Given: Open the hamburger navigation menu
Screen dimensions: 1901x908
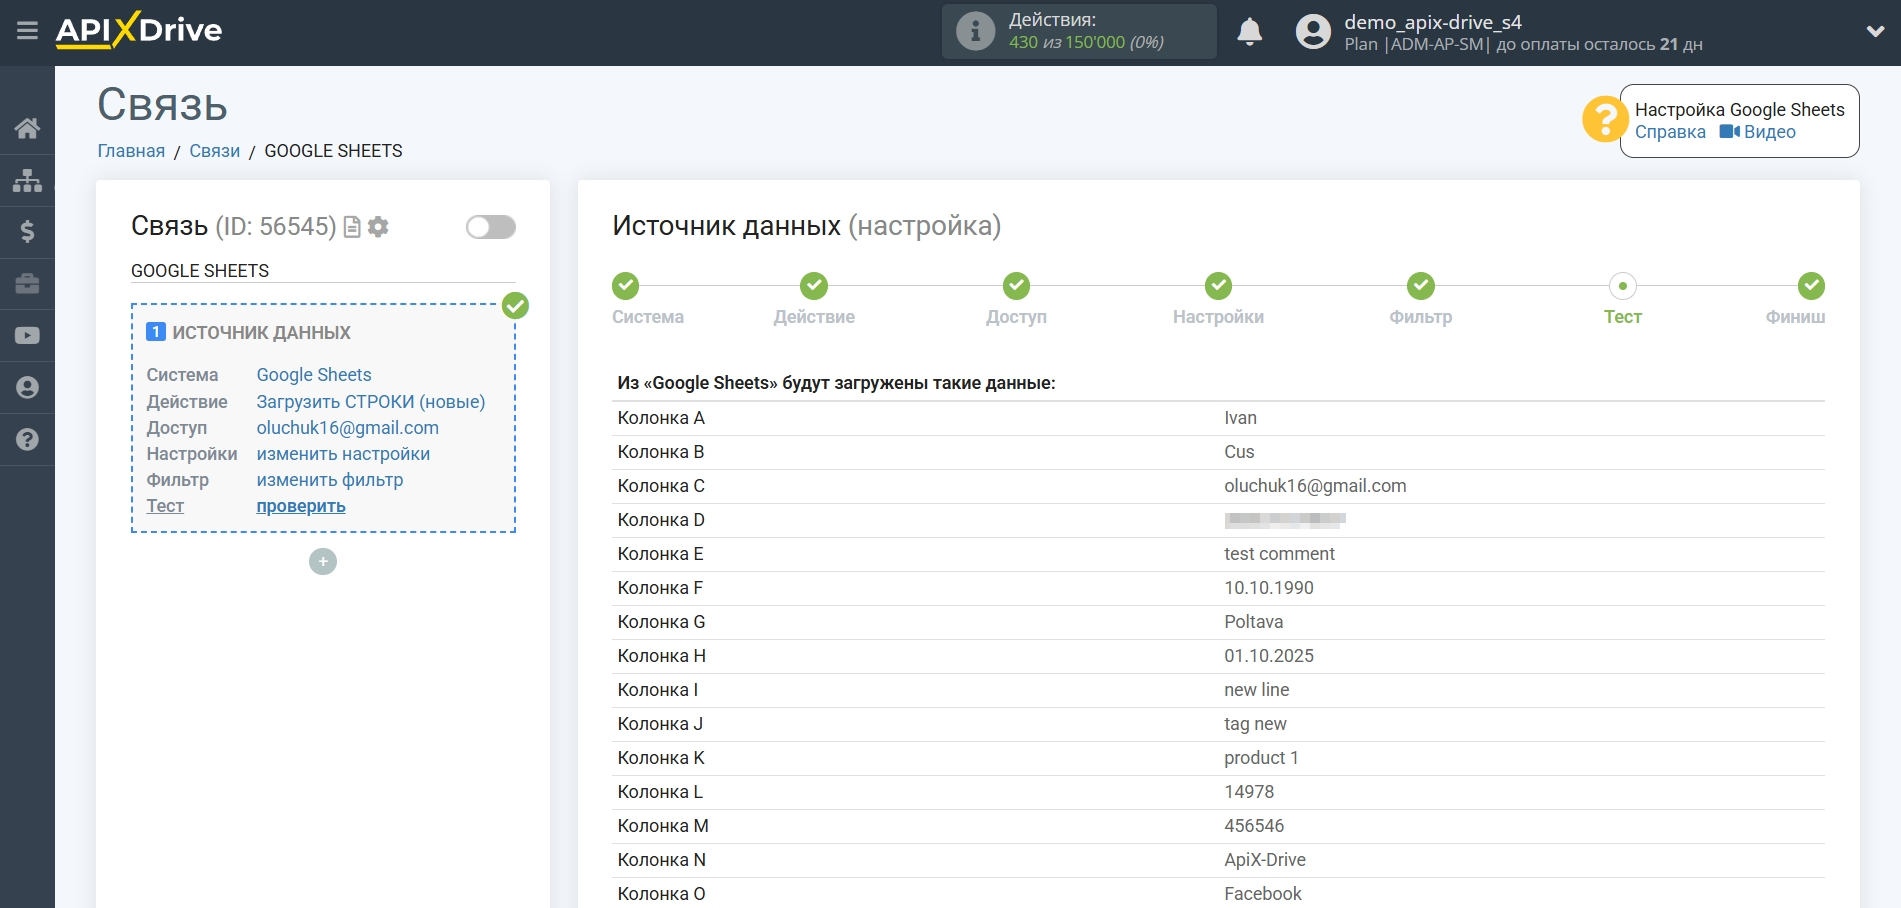Looking at the screenshot, I should pyautogui.click(x=27, y=30).
